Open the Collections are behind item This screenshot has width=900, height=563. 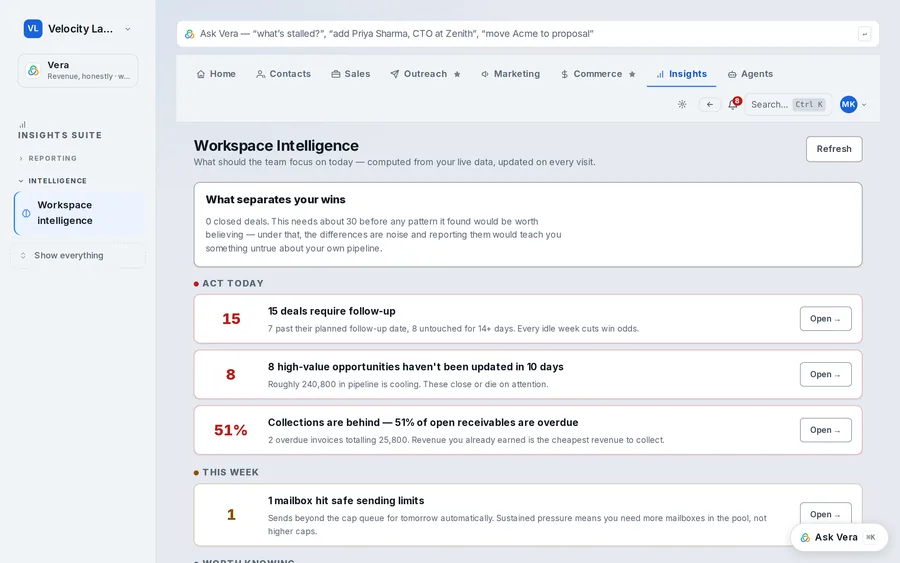pos(825,430)
